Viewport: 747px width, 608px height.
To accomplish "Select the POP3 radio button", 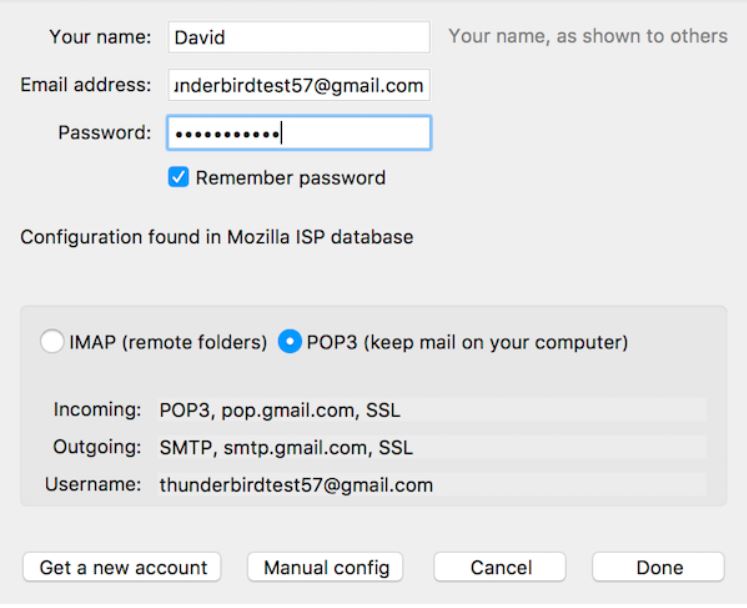I will click(x=290, y=342).
